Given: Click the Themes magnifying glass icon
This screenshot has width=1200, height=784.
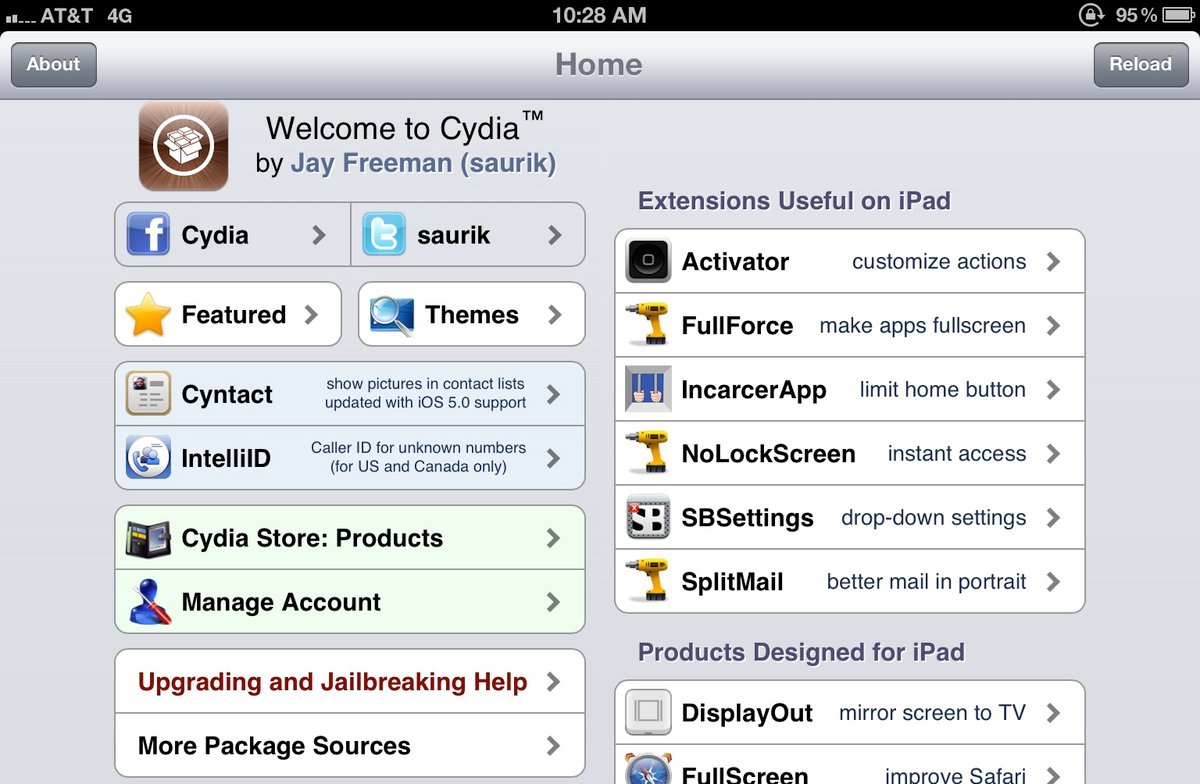Looking at the screenshot, I should pos(391,315).
